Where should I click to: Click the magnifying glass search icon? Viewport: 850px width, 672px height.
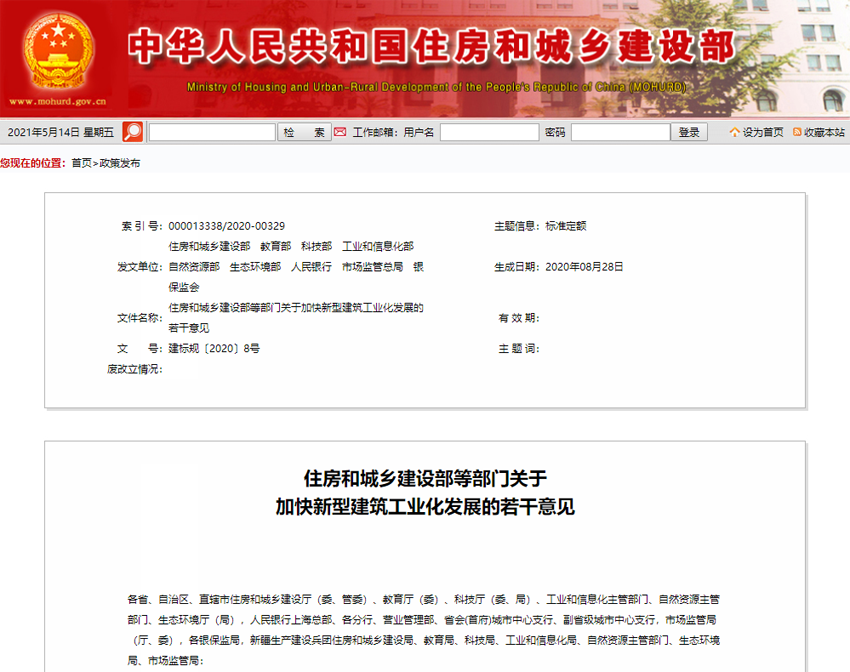[x=132, y=132]
